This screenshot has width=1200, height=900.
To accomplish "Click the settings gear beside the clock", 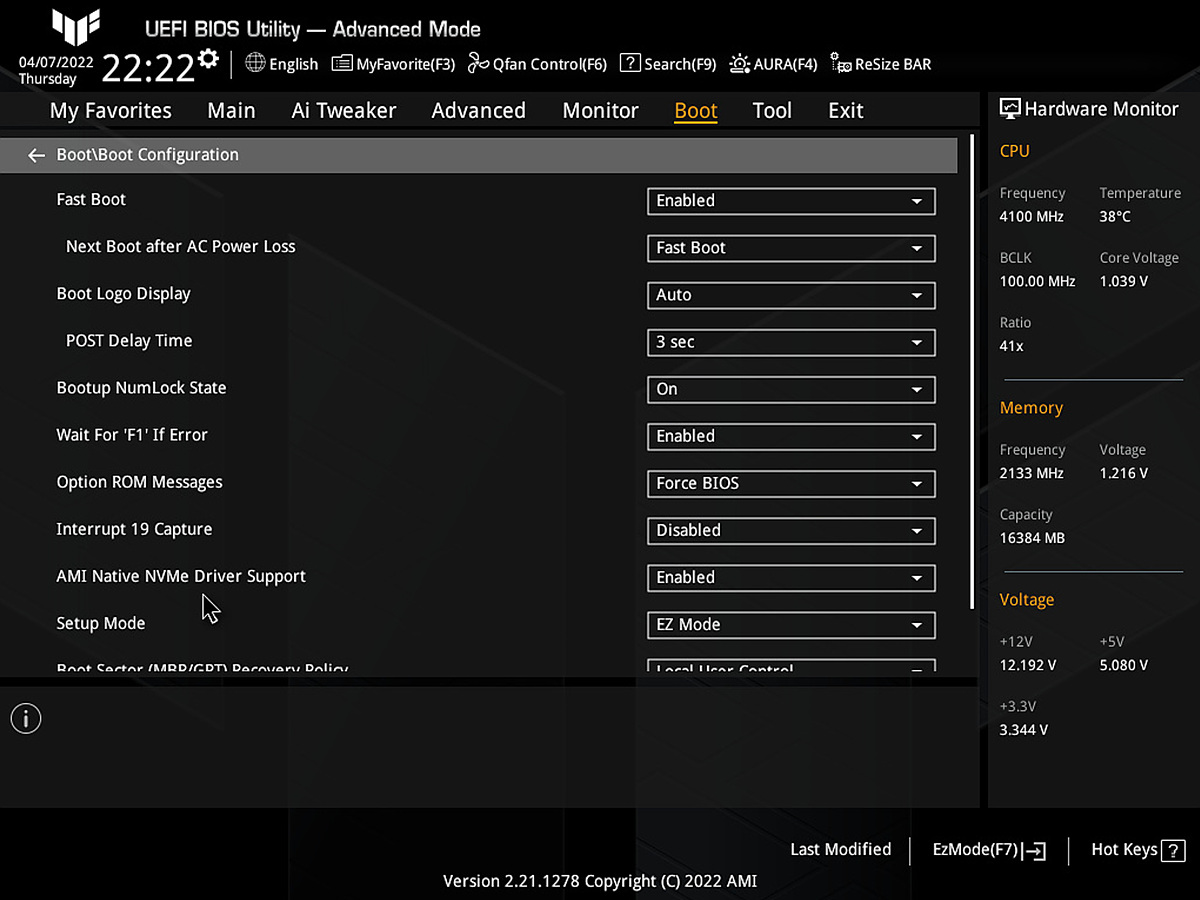I will pos(208,58).
